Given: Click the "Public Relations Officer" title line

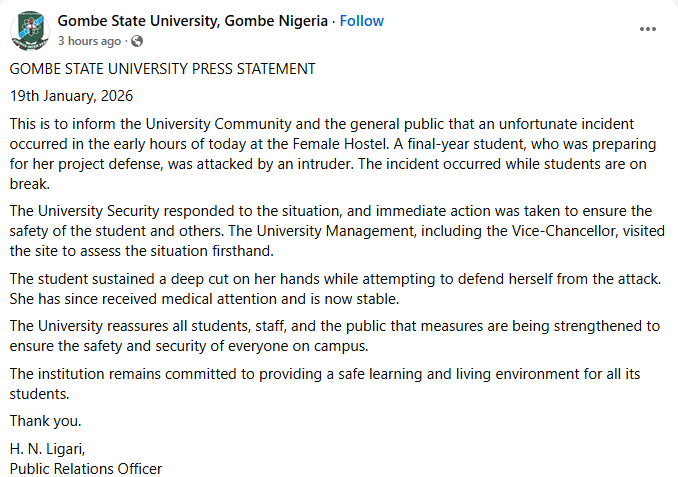Looking at the screenshot, I should [x=86, y=467].
